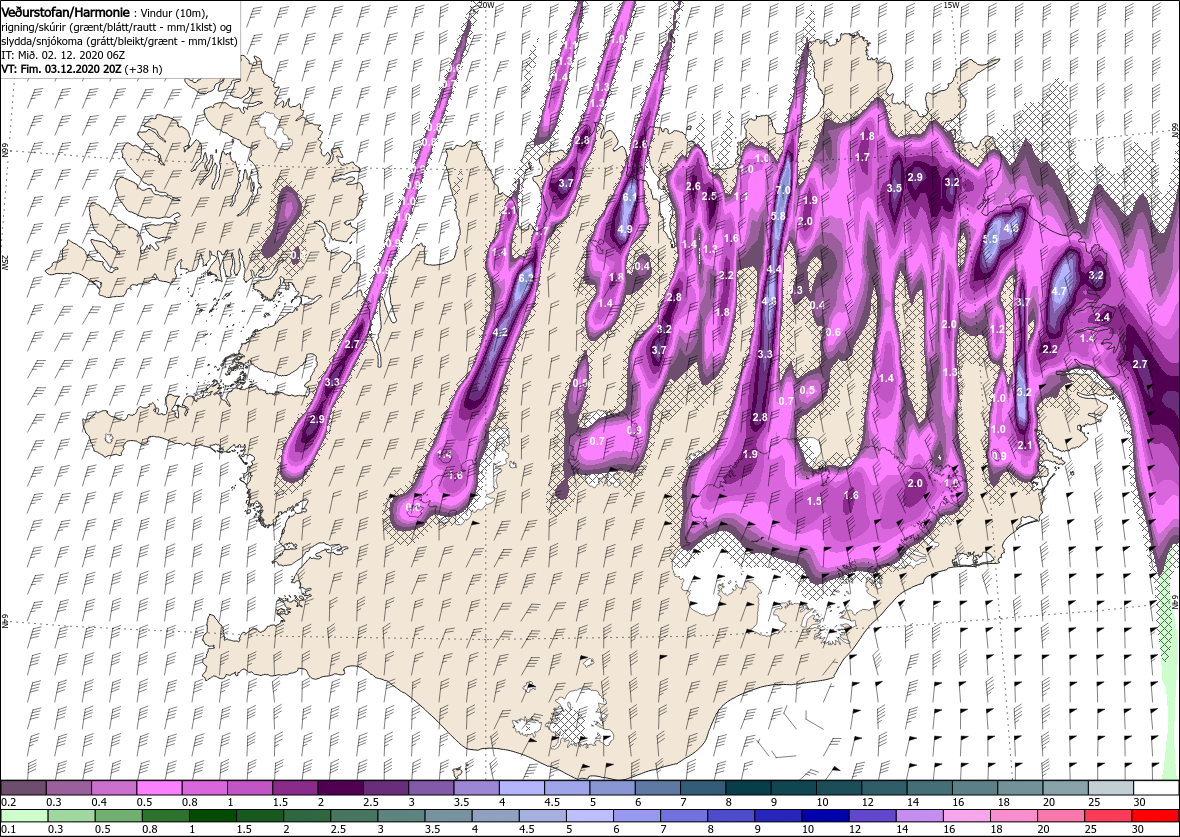Click the '30' label under lower legend row
The height and width of the screenshot is (837, 1180).
click(x=1138, y=829)
